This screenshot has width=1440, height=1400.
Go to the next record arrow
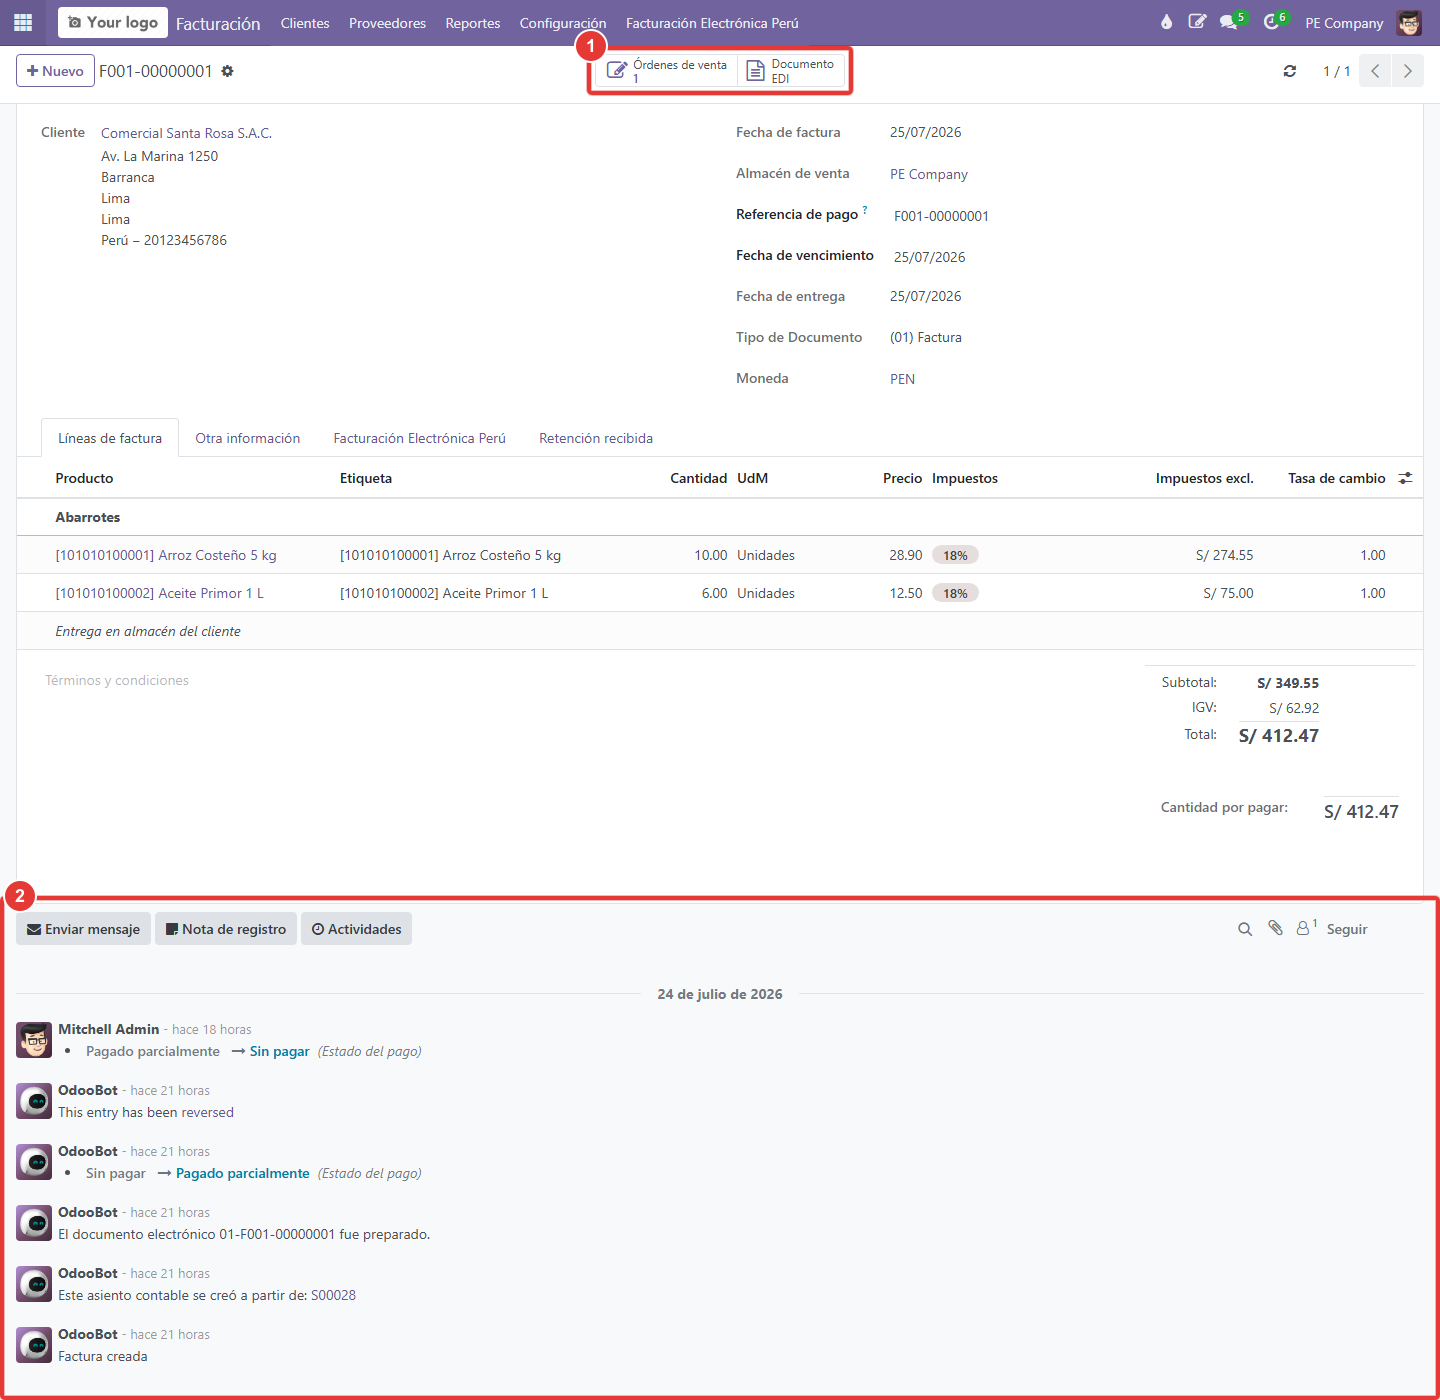1408,71
